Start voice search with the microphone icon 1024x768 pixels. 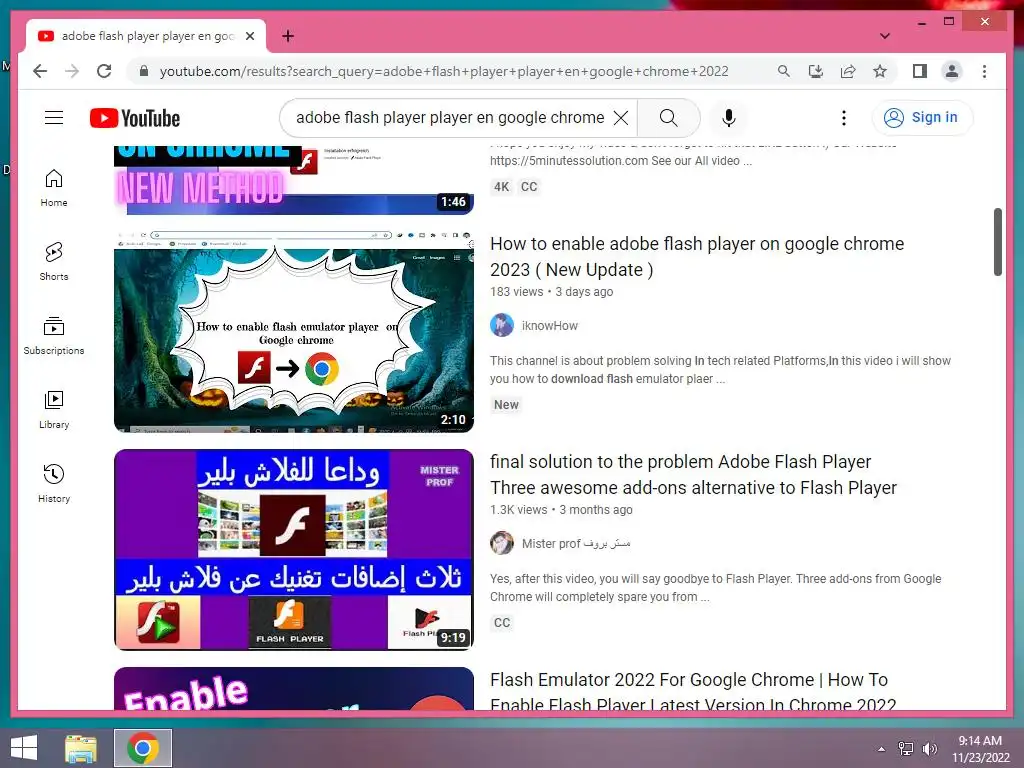click(729, 118)
